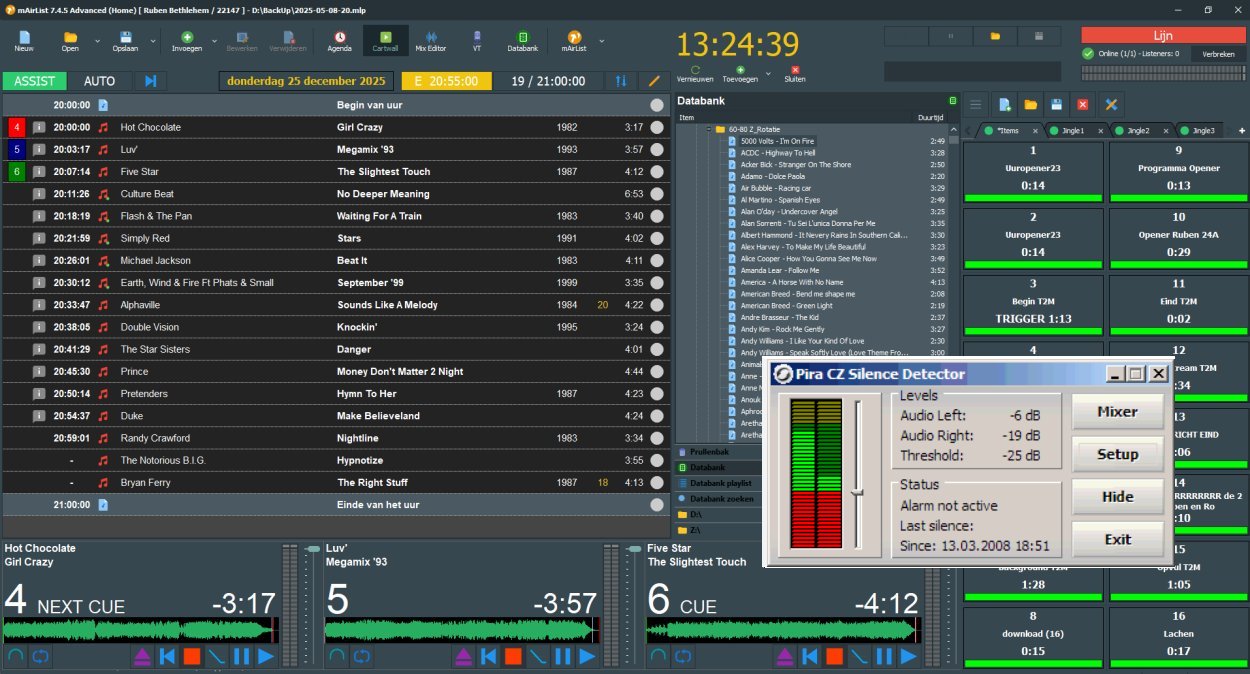This screenshot has width=1250, height=674.
Task: Toggle status circle on Duke row
Action: 657,416
